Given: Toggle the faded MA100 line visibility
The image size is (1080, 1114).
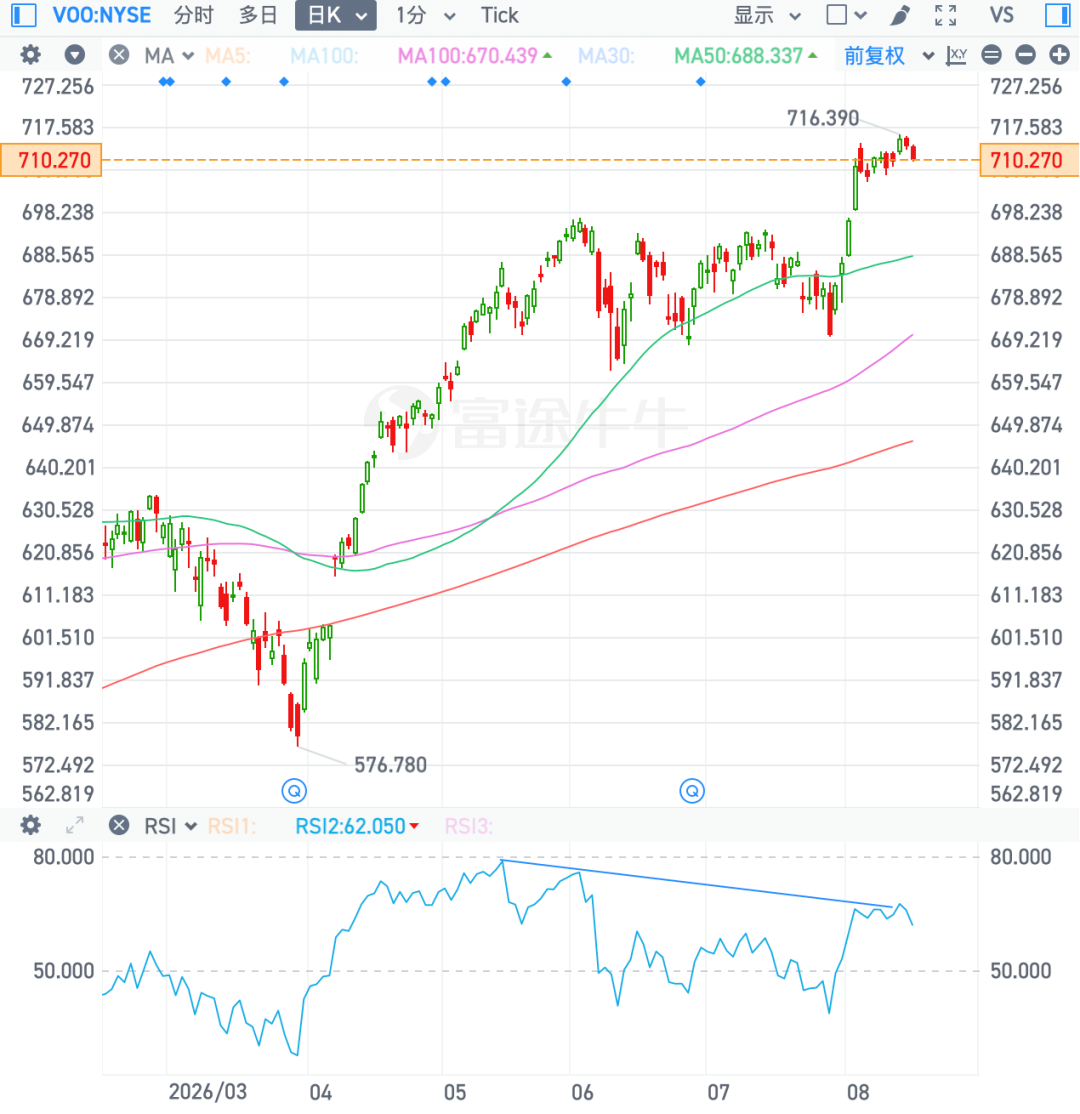Looking at the screenshot, I should [324, 55].
